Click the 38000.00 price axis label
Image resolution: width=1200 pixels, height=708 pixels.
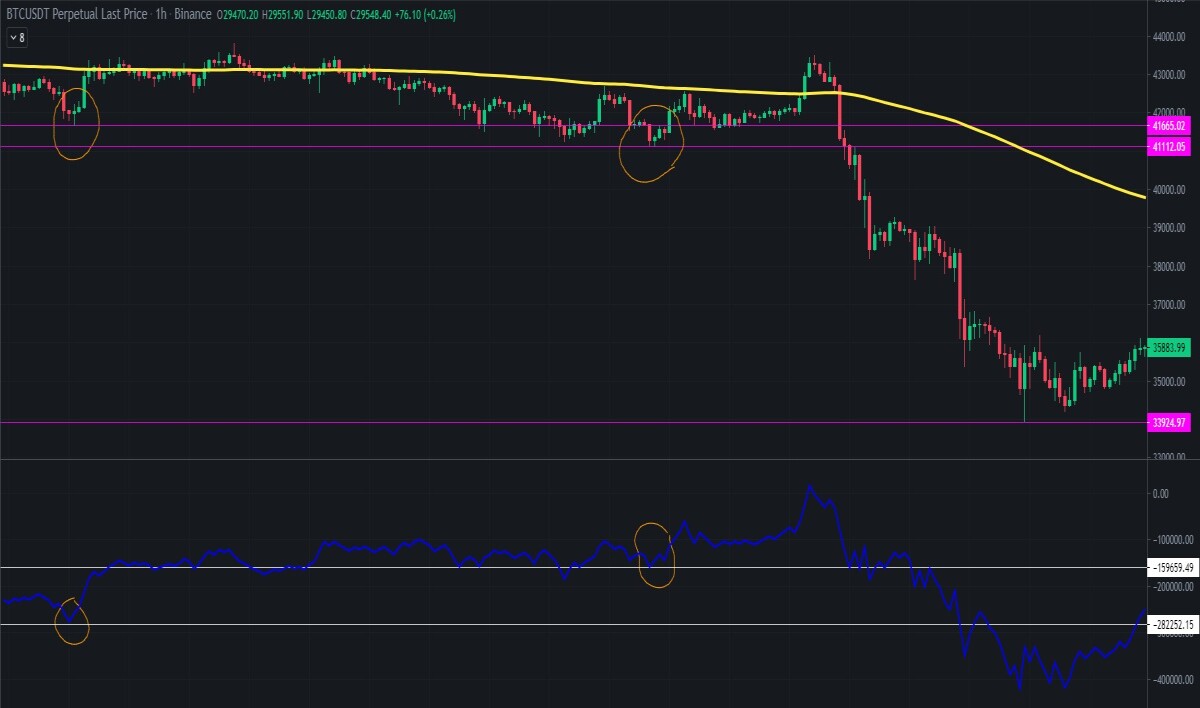tap(1169, 267)
